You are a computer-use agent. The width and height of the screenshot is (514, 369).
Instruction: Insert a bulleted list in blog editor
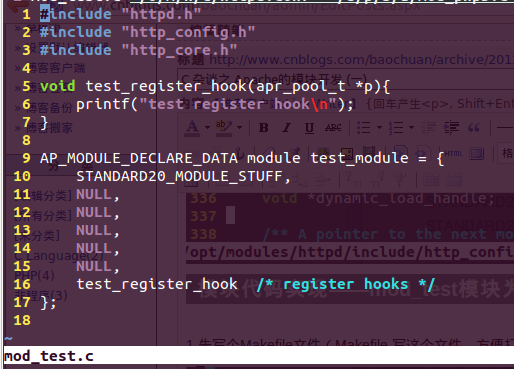point(364,128)
